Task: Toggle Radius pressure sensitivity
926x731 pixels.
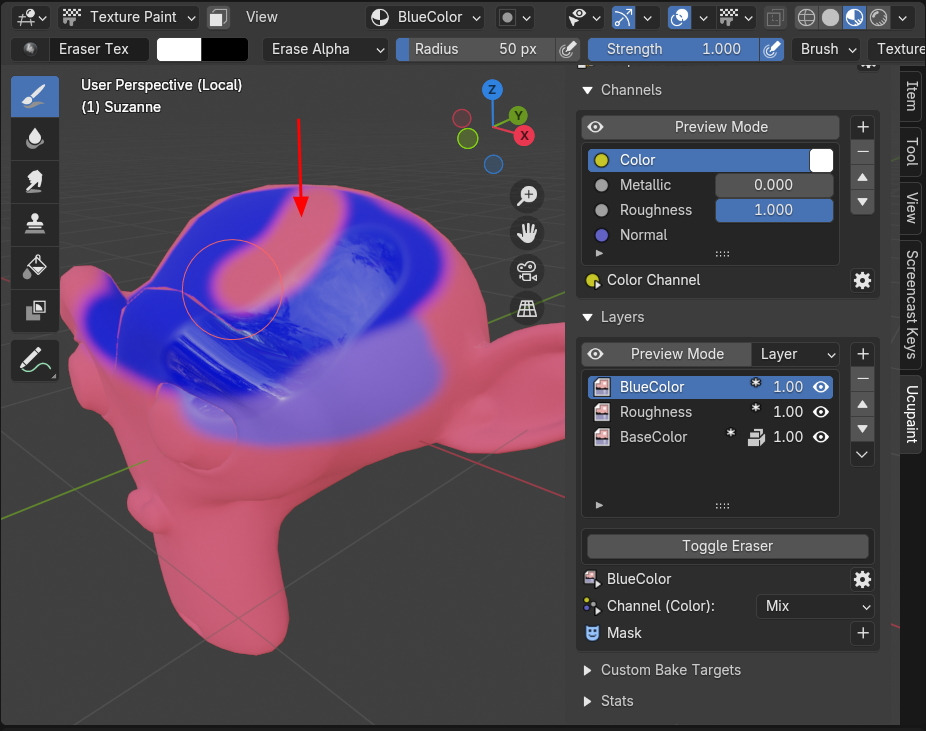Action: [567, 49]
